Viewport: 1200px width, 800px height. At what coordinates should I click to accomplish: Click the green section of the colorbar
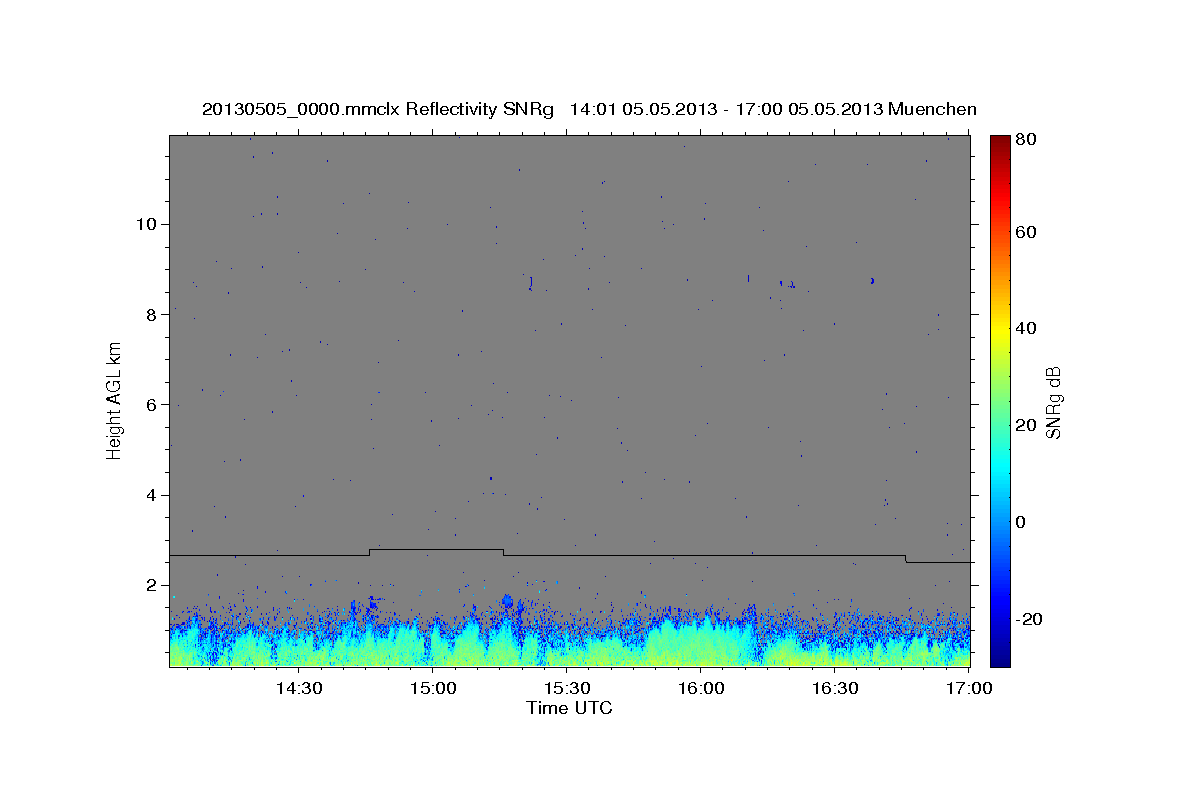click(1000, 400)
